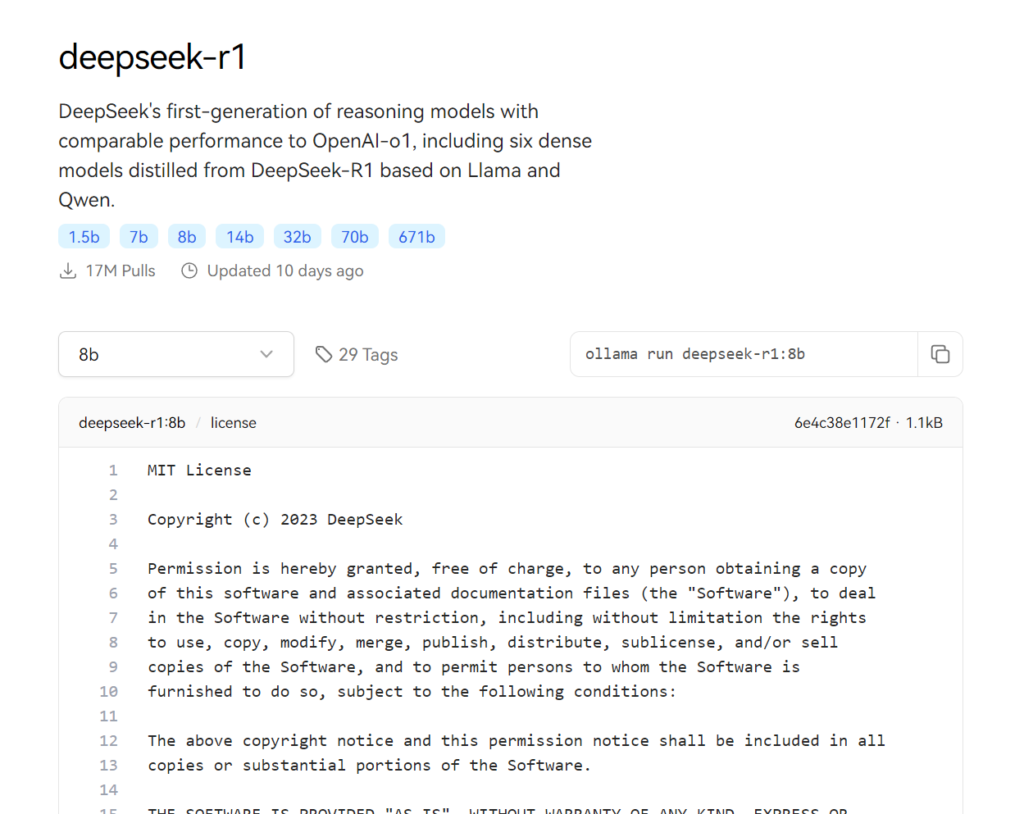
Task: Choose the 14b model size badge
Action: click(240, 237)
